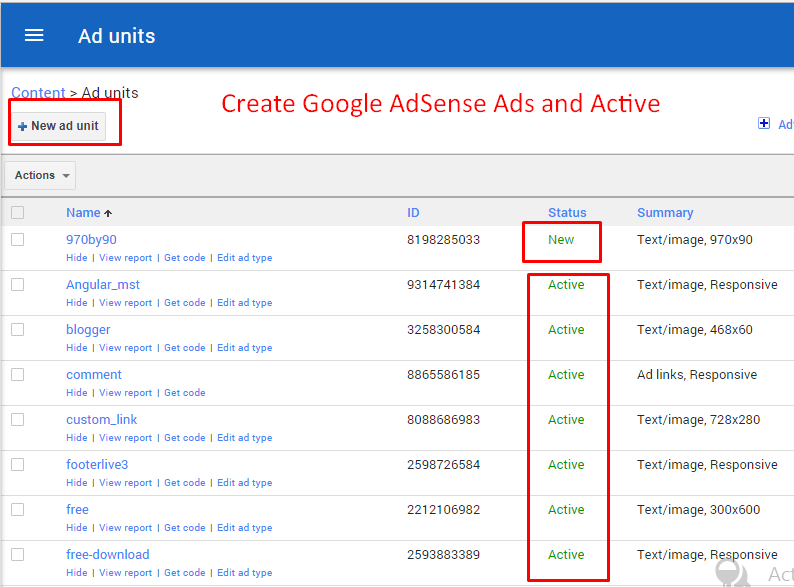Get code for free-download
Viewport: 794px width, 587px height.
click(x=185, y=573)
